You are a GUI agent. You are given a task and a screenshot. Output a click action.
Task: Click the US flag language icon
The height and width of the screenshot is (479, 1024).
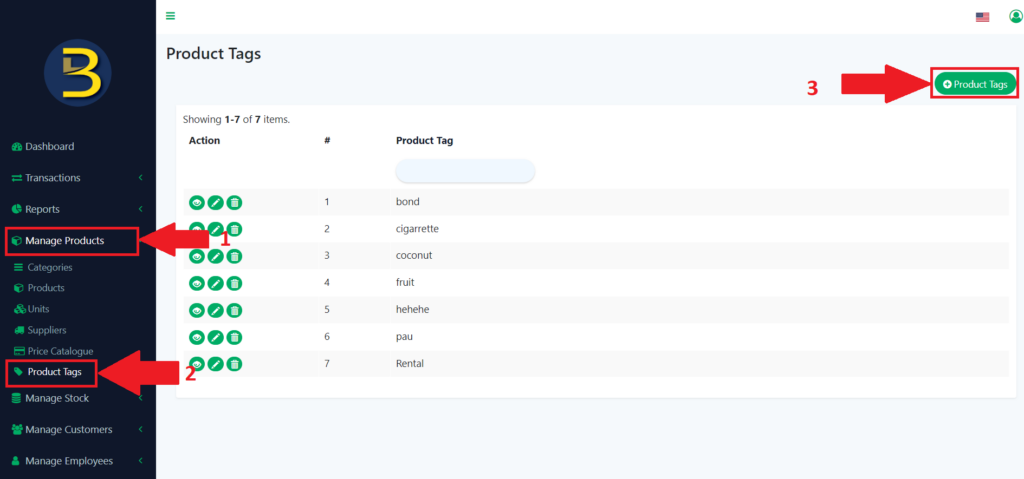(x=982, y=17)
